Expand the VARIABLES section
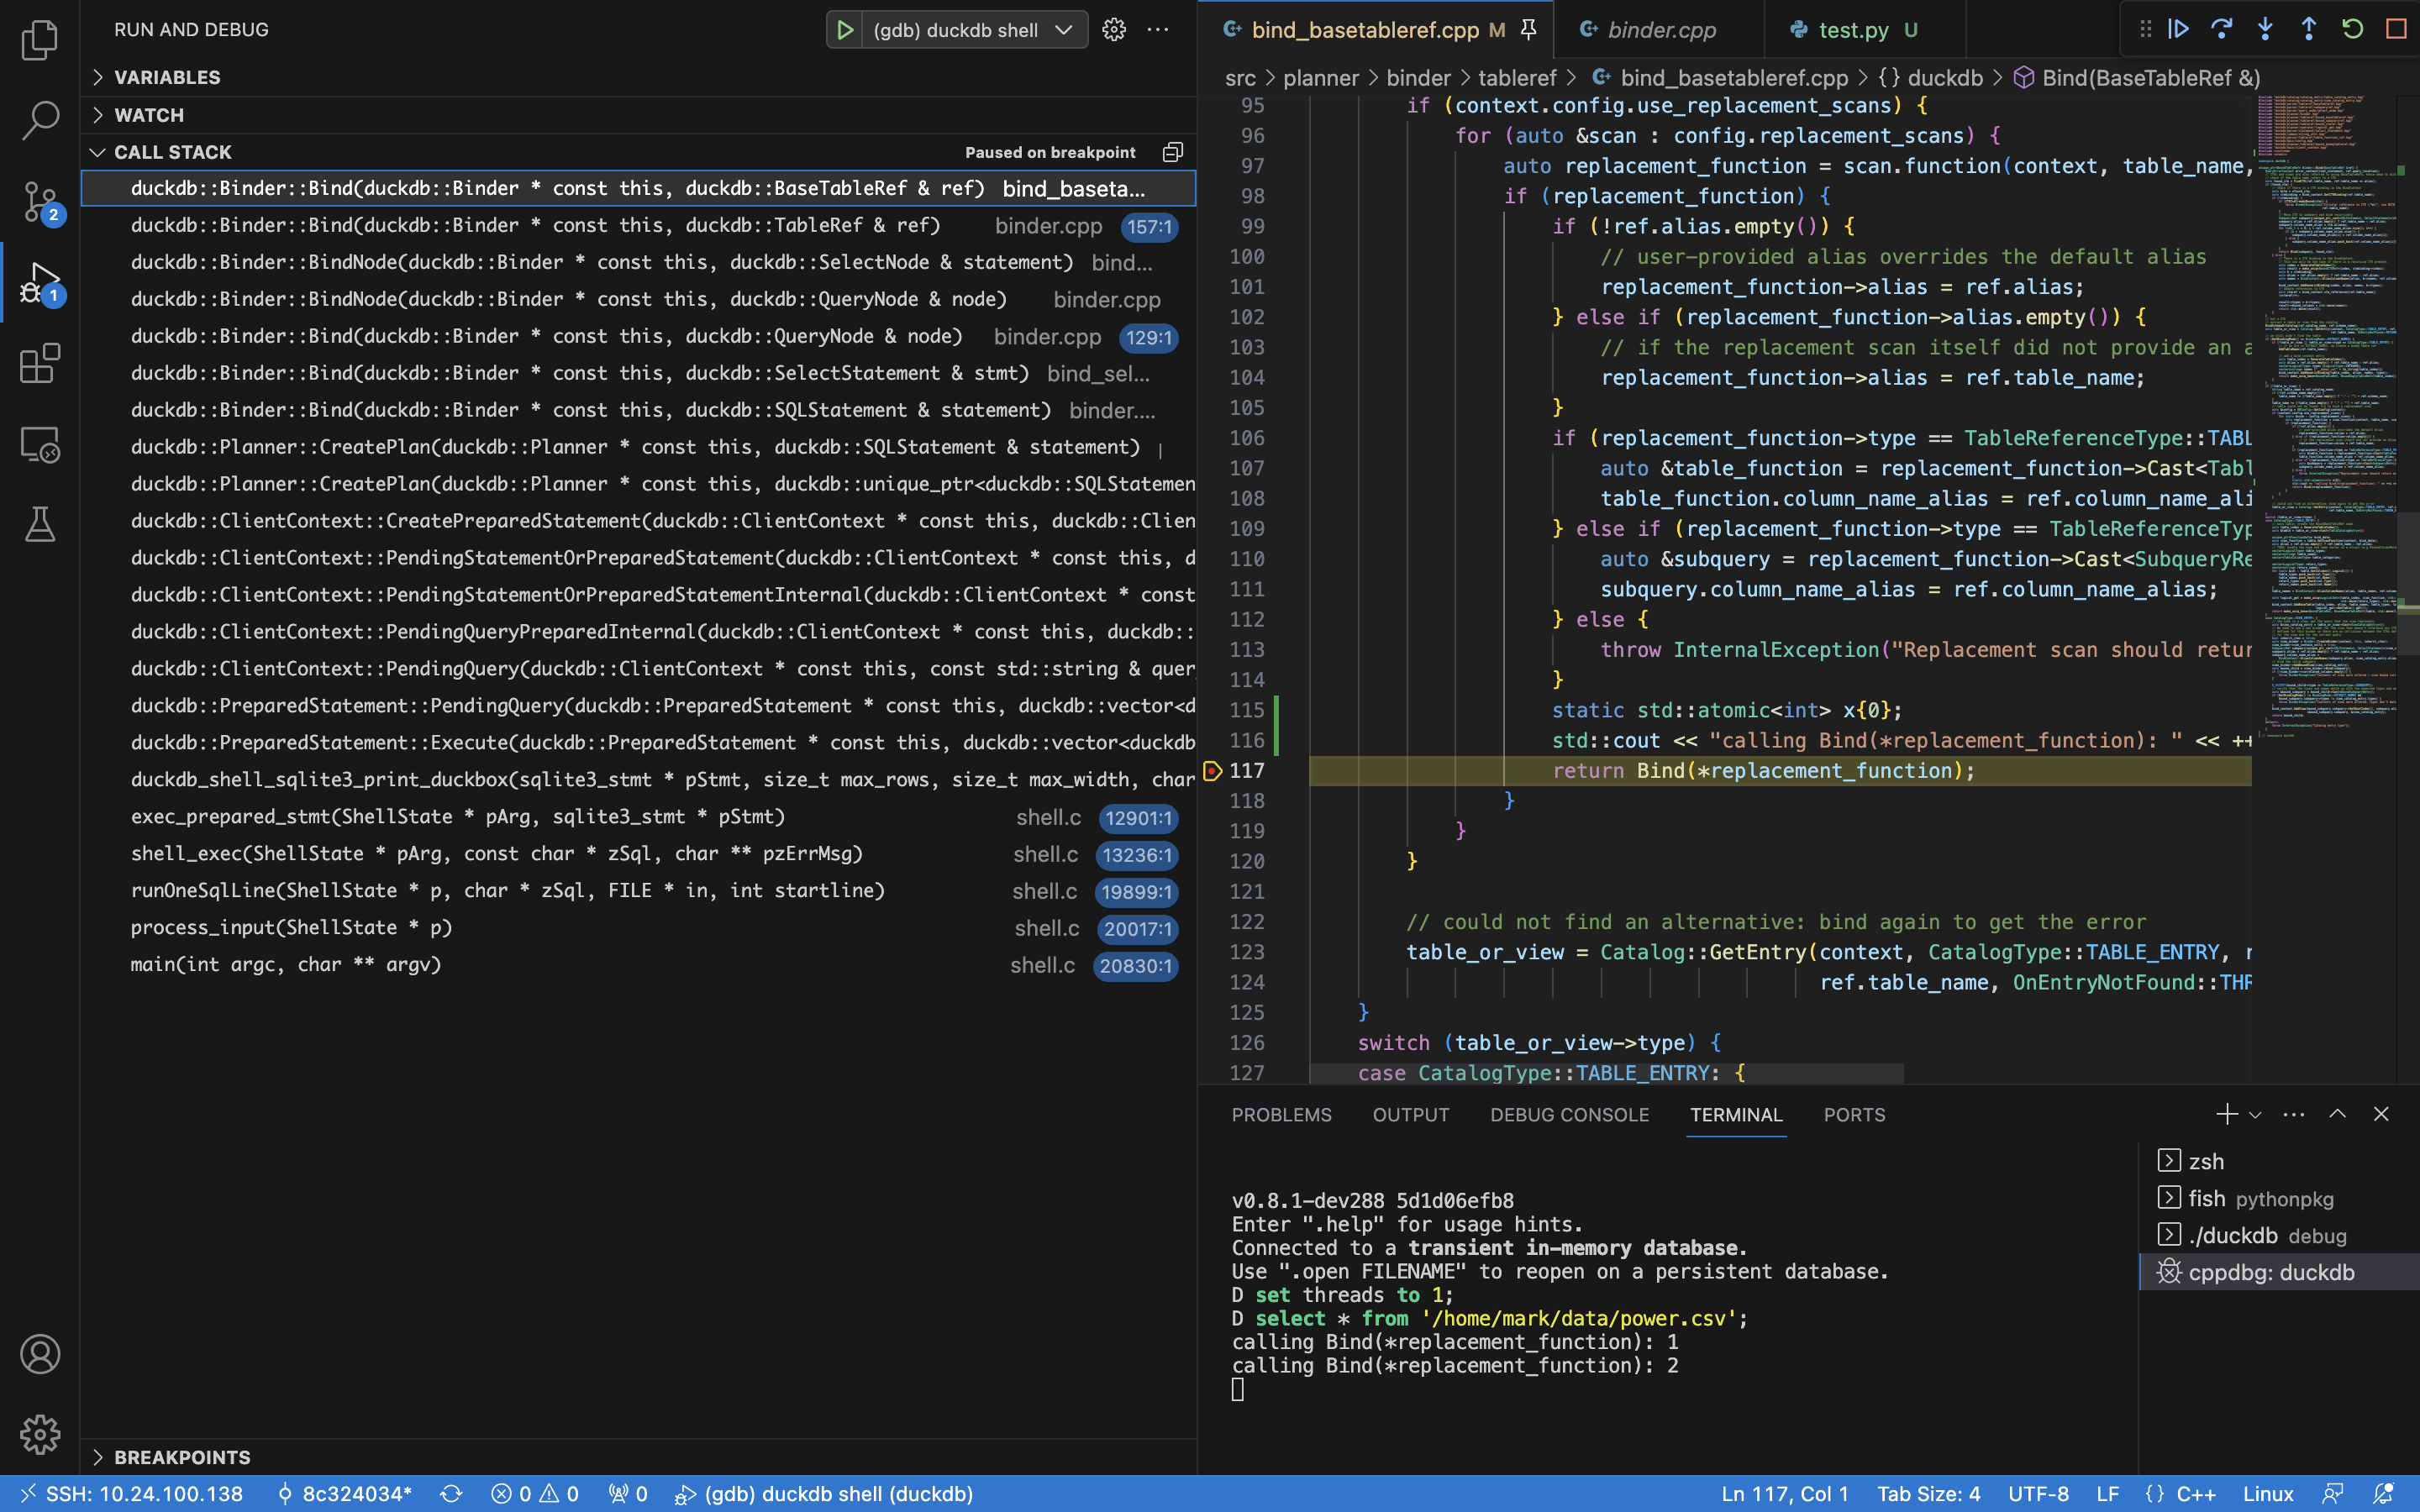Screen dimensions: 2420x1512 99,76
